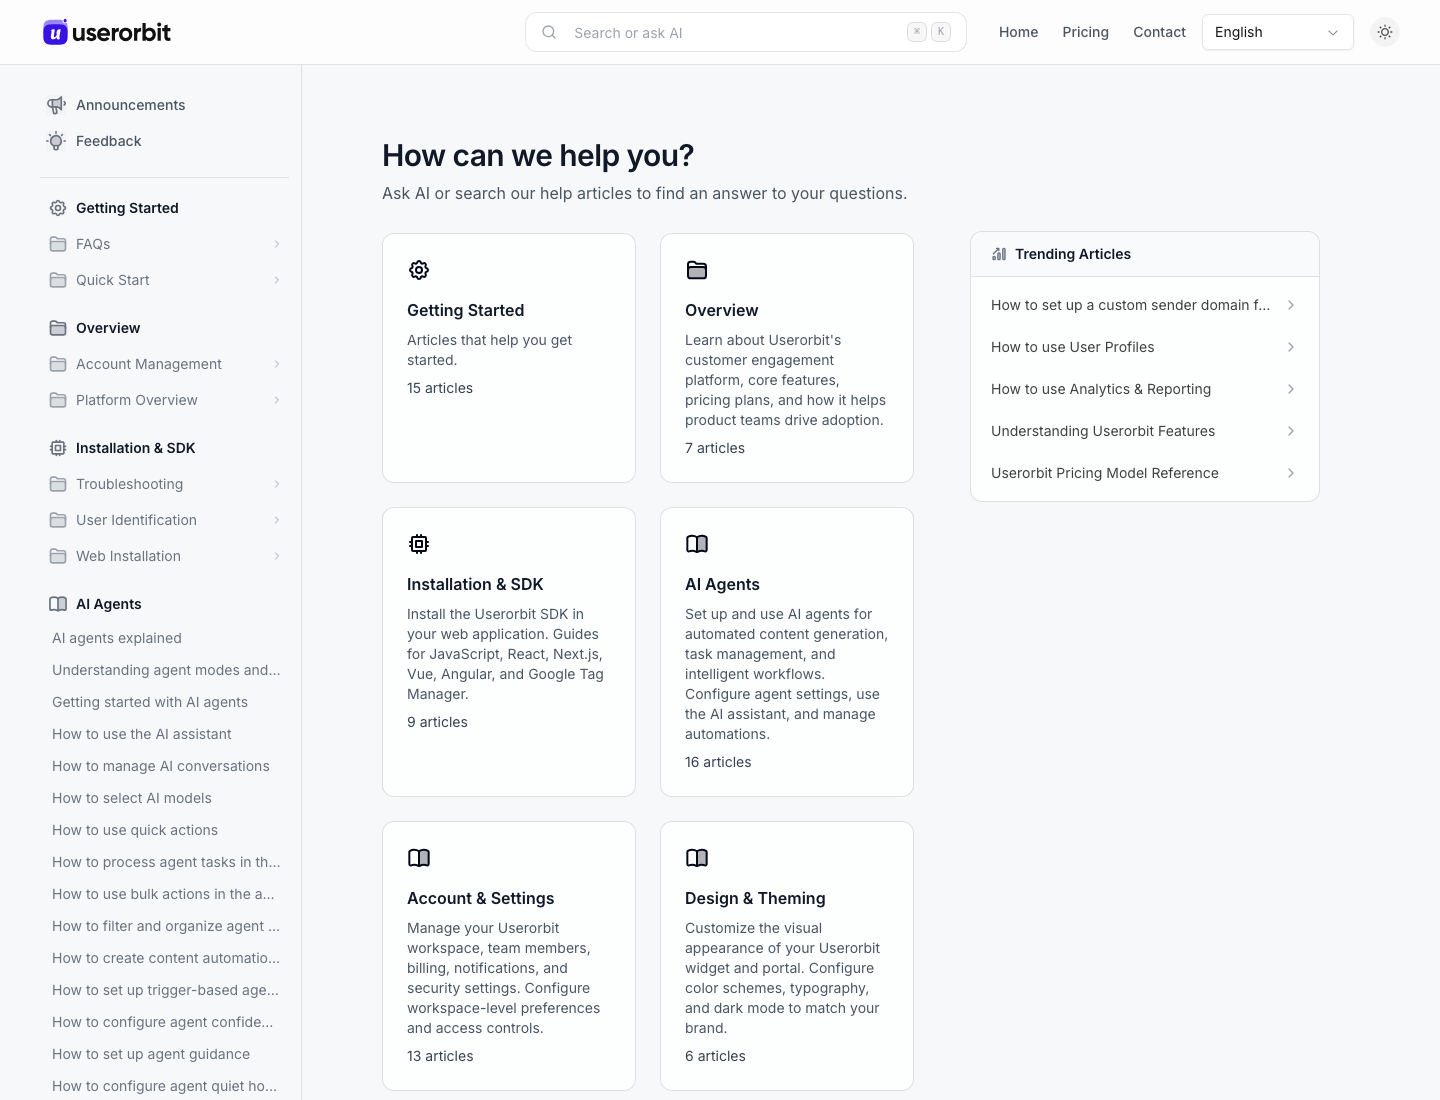Select Getting started with AI agents
The image size is (1440, 1100).
tap(150, 702)
